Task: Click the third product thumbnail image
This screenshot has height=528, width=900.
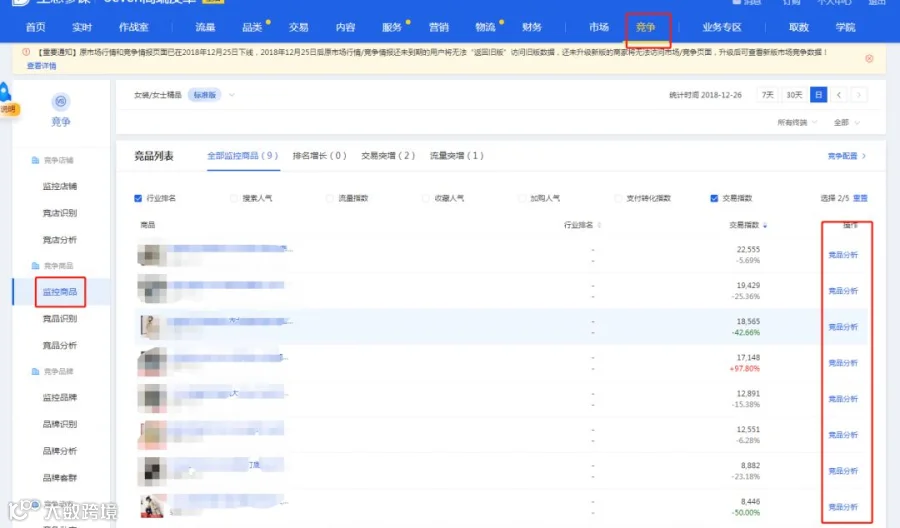Action: [151, 327]
